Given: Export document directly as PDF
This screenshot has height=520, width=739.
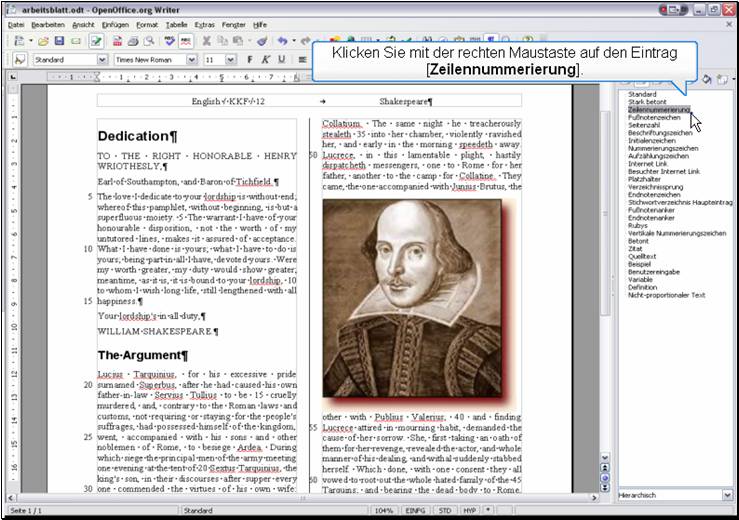Looking at the screenshot, I should (116, 41).
